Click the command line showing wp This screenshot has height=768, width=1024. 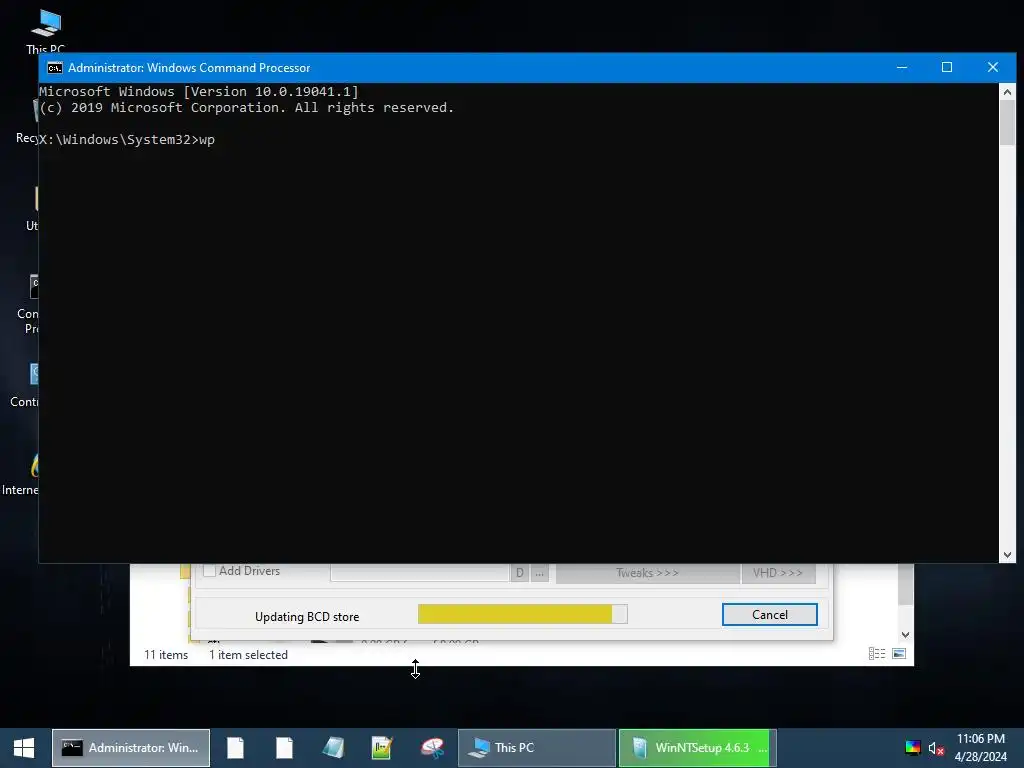tap(127, 140)
